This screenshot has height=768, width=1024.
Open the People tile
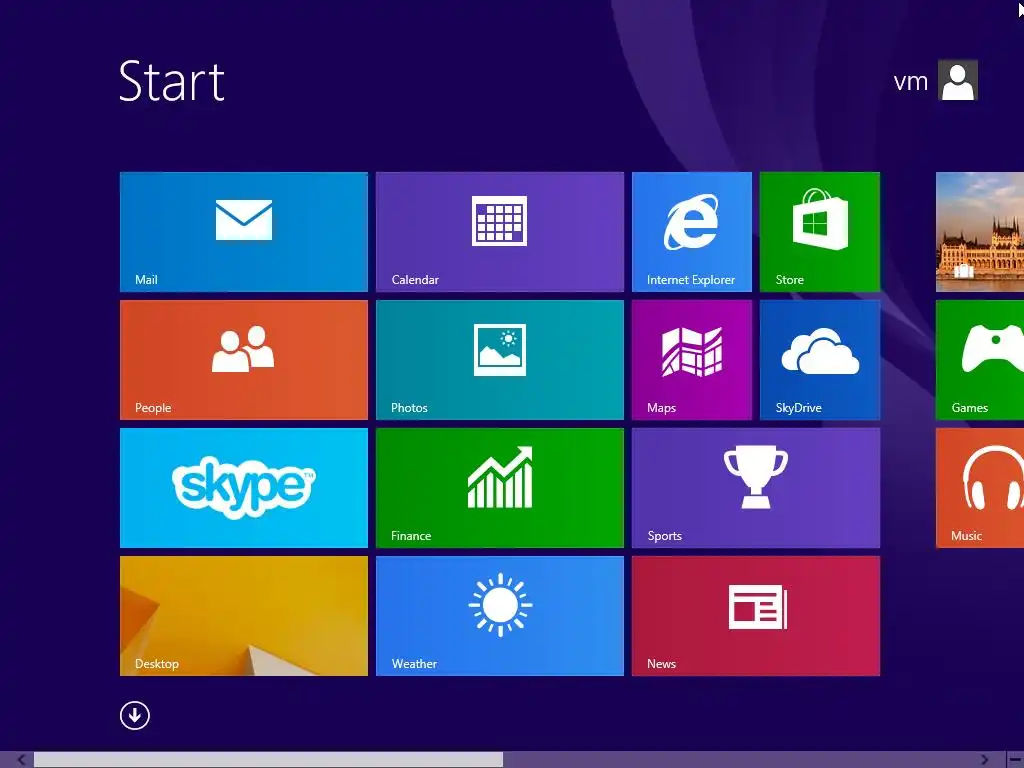coord(244,360)
